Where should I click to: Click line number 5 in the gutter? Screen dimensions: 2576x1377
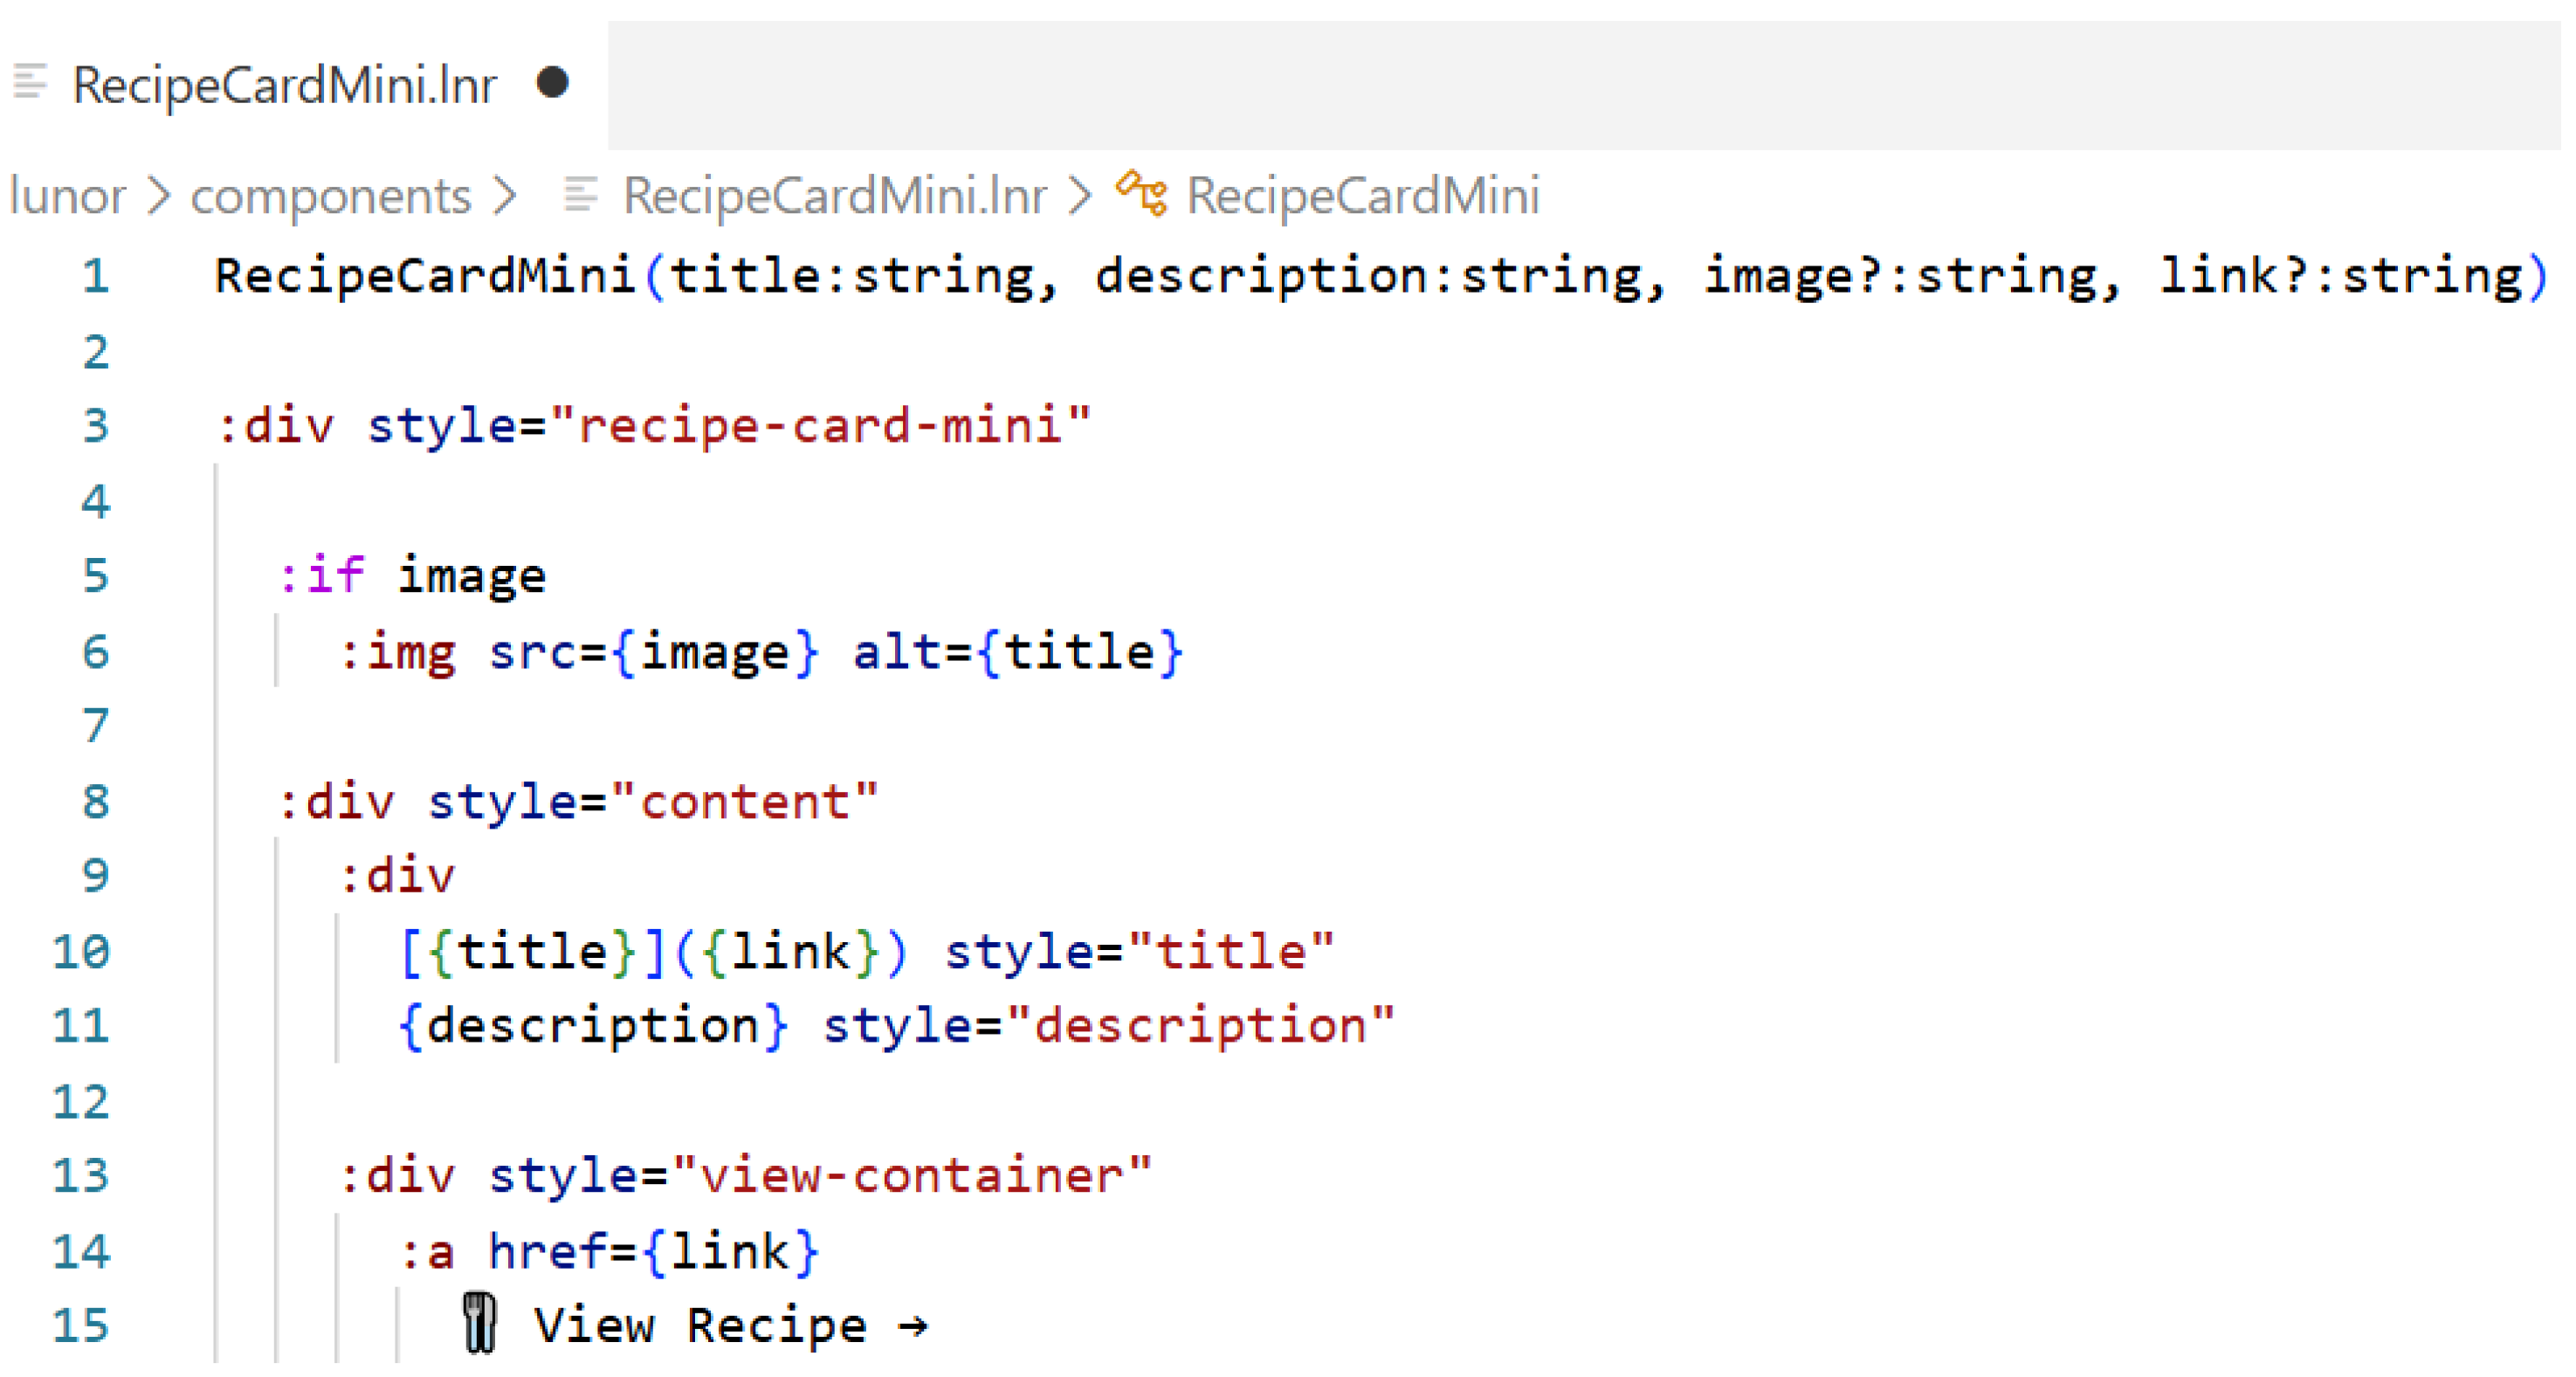click(96, 576)
